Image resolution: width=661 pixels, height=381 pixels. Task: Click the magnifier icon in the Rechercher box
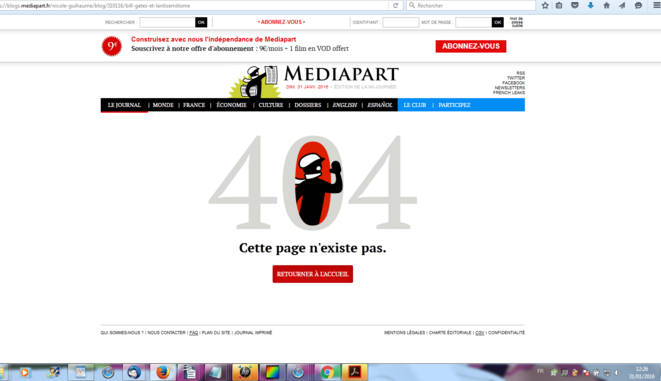412,5
